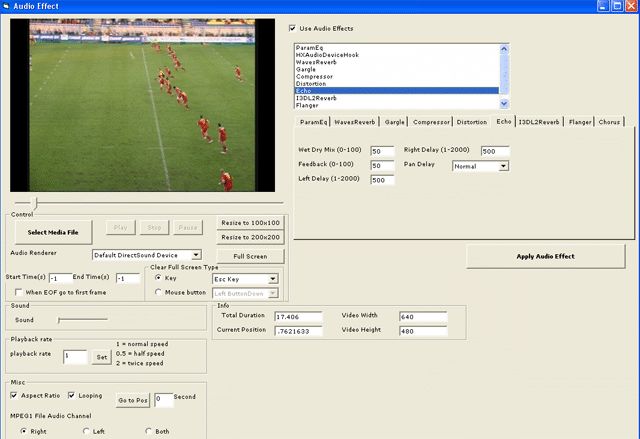
Task: Click the Right Delay input field
Action: (495, 151)
